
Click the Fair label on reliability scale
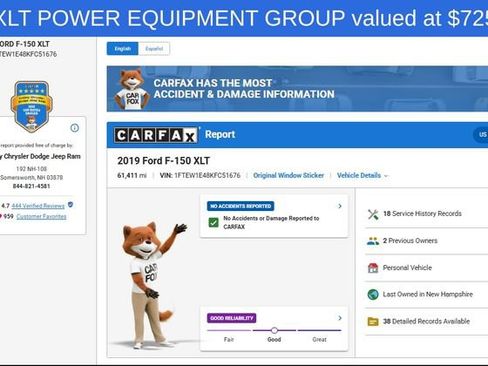[x=229, y=339]
